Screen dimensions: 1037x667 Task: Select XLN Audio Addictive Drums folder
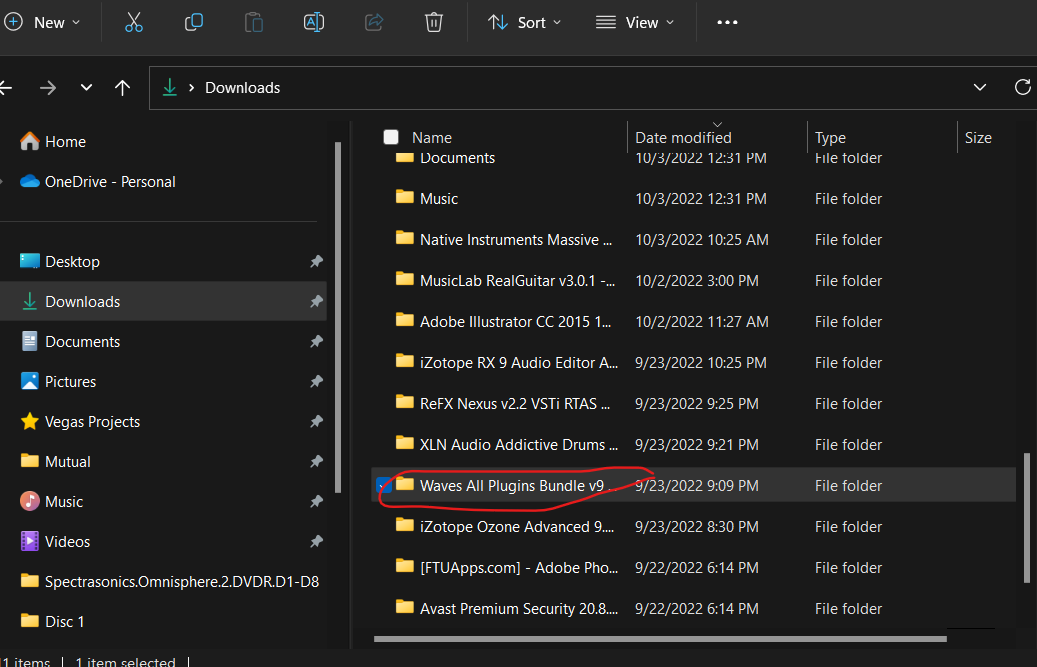click(x=693, y=445)
